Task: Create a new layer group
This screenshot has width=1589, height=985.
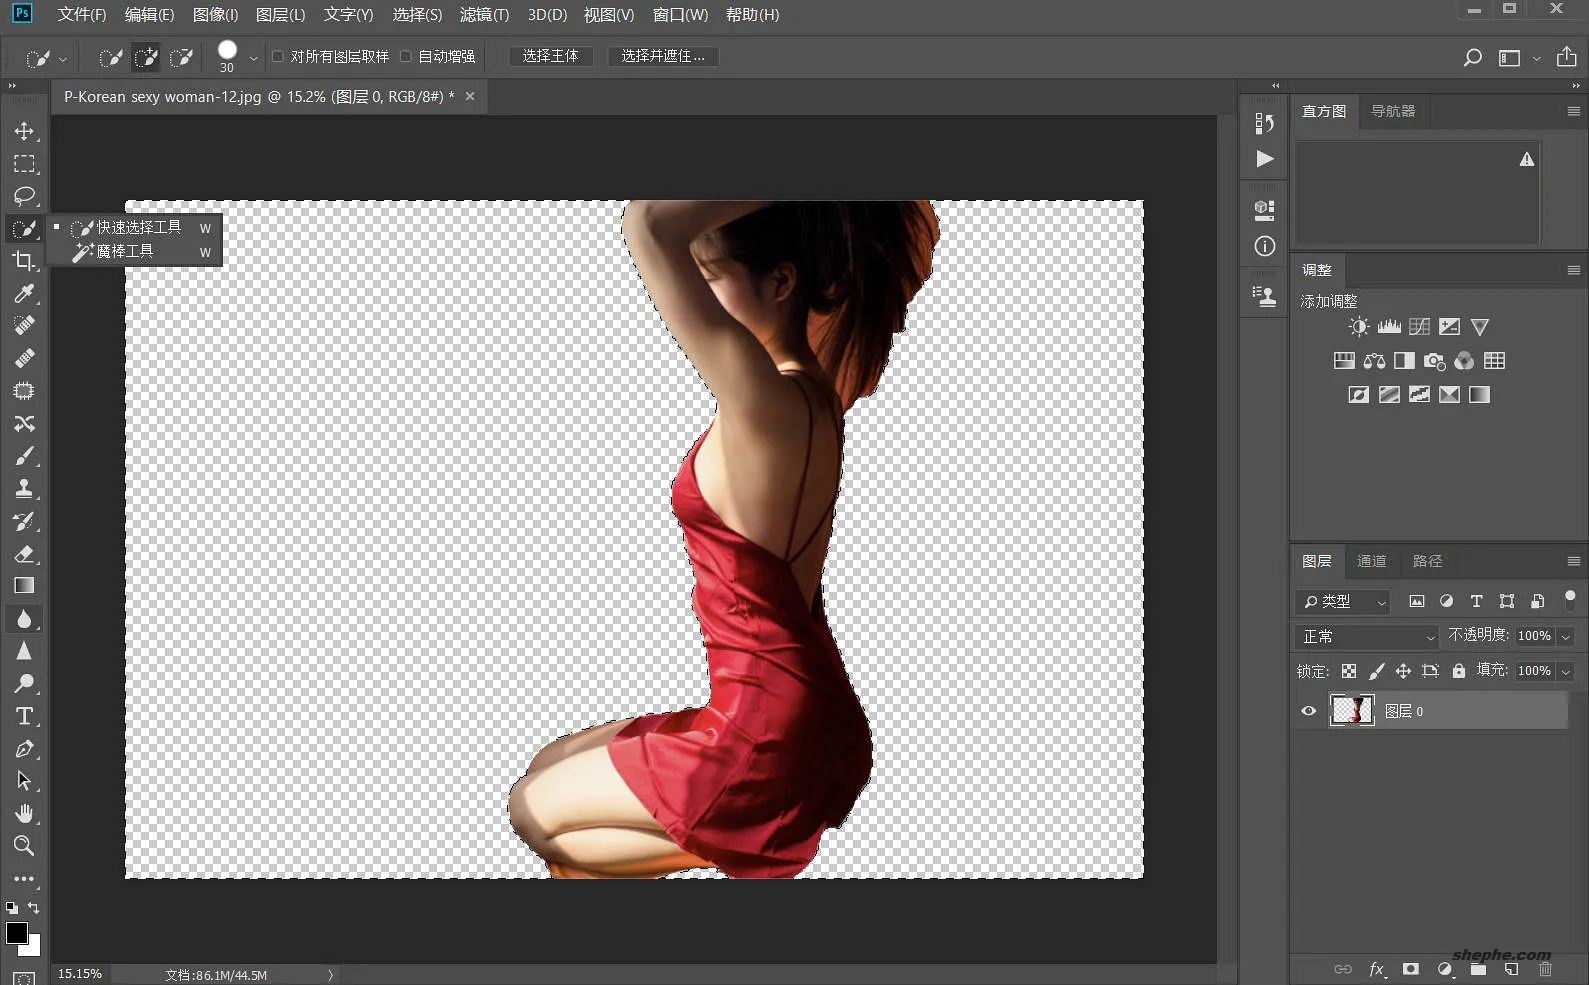Action: tap(1478, 970)
